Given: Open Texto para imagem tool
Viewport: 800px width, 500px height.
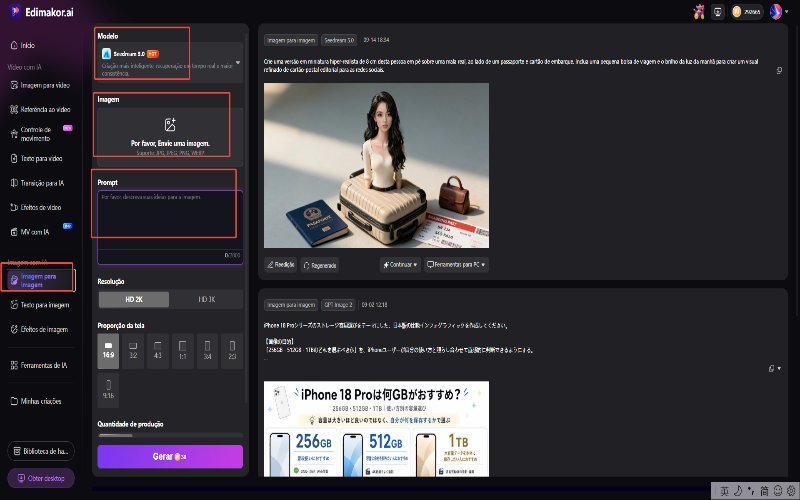Looking at the screenshot, I should [40, 305].
